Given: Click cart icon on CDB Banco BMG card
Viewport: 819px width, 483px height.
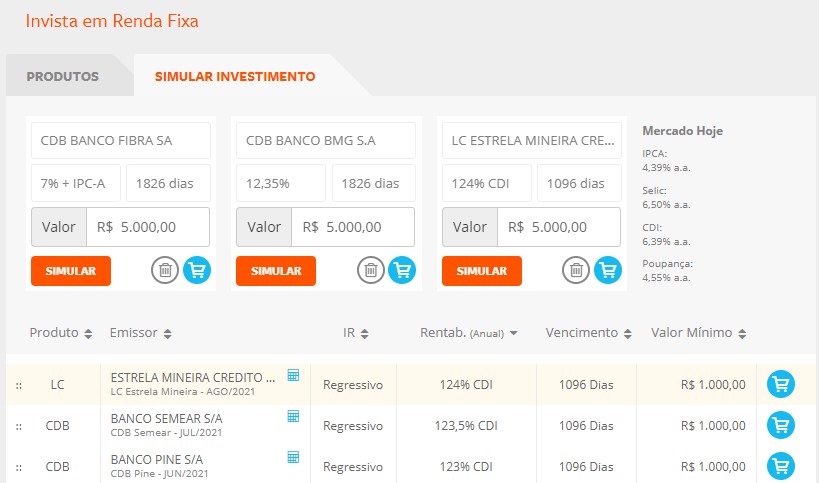Looking at the screenshot, I should [x=402, y=270].
